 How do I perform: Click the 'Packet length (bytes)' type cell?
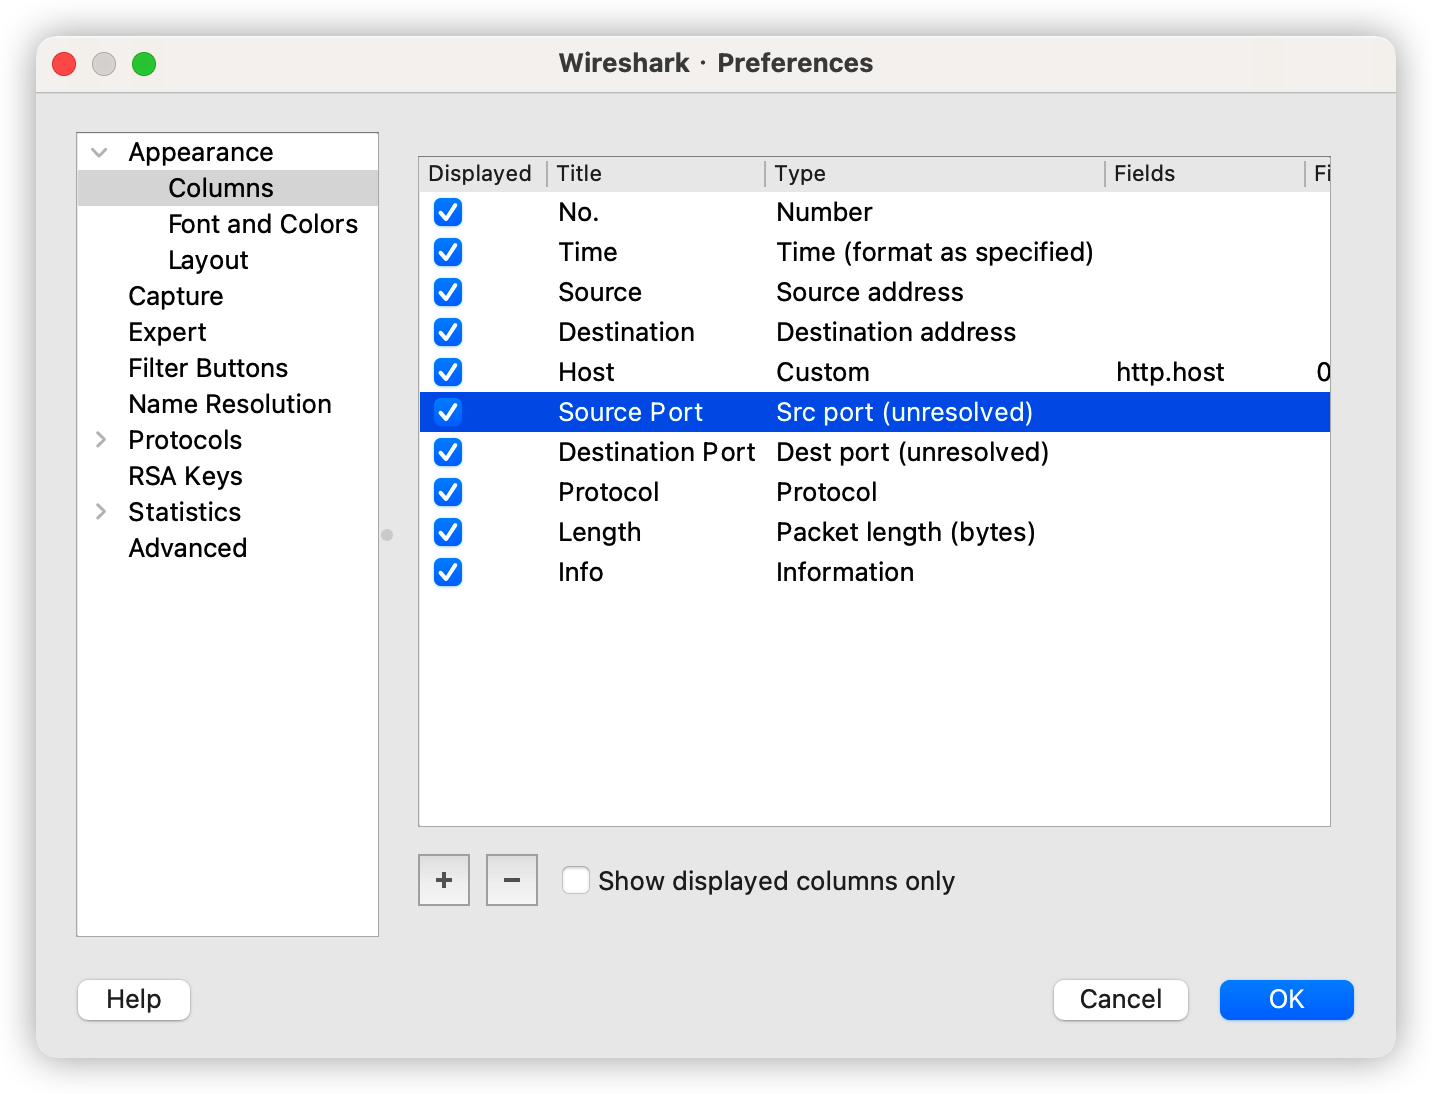coord(906,532)
